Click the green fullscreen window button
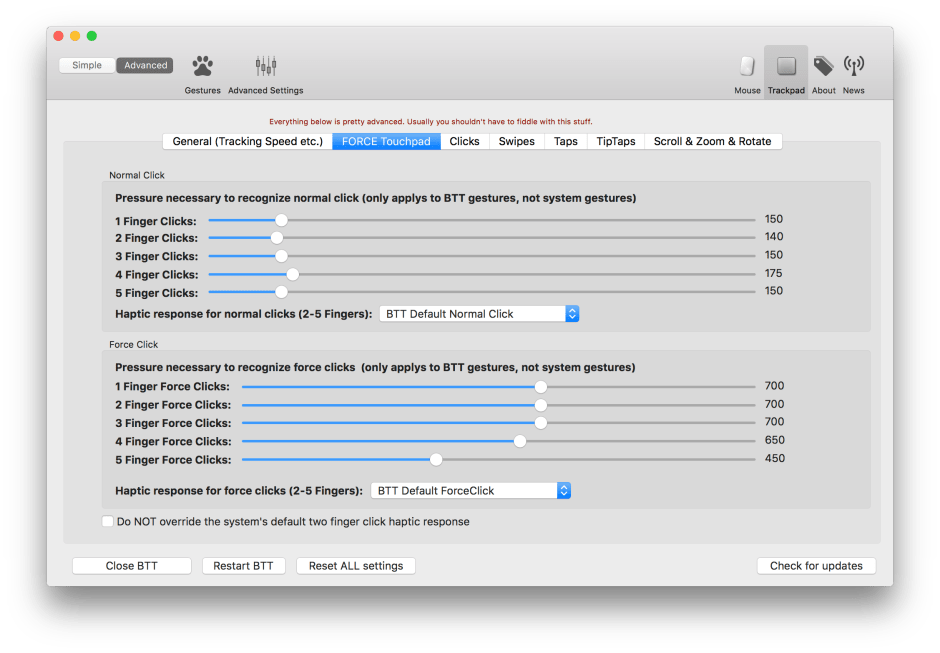Image resolution: width=940 pixels, height=653 pixels. [x=92, y=36]
